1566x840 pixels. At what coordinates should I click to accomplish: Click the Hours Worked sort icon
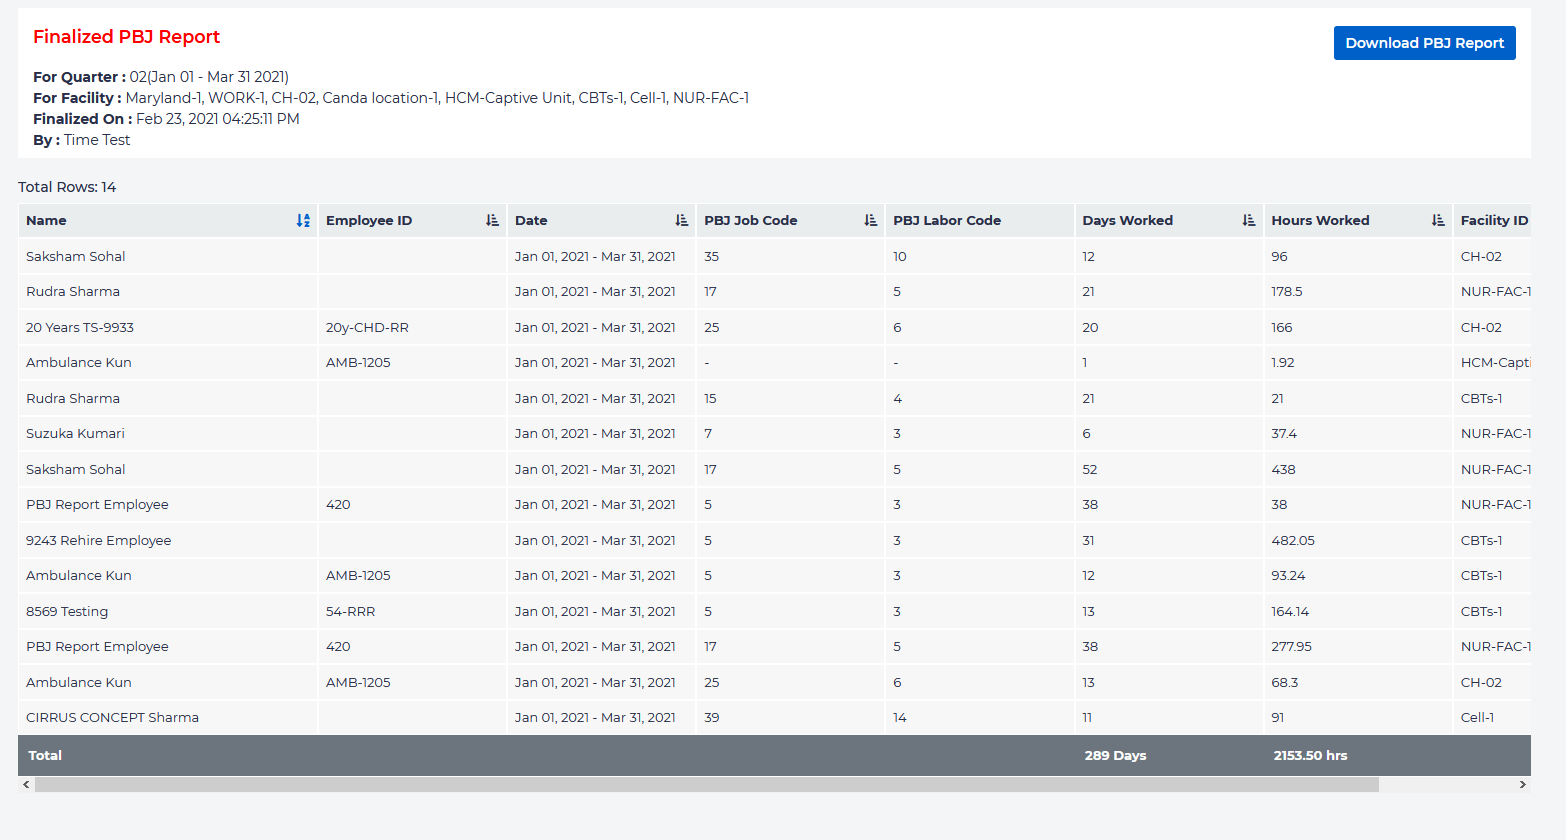click(x=1437, y=221)
